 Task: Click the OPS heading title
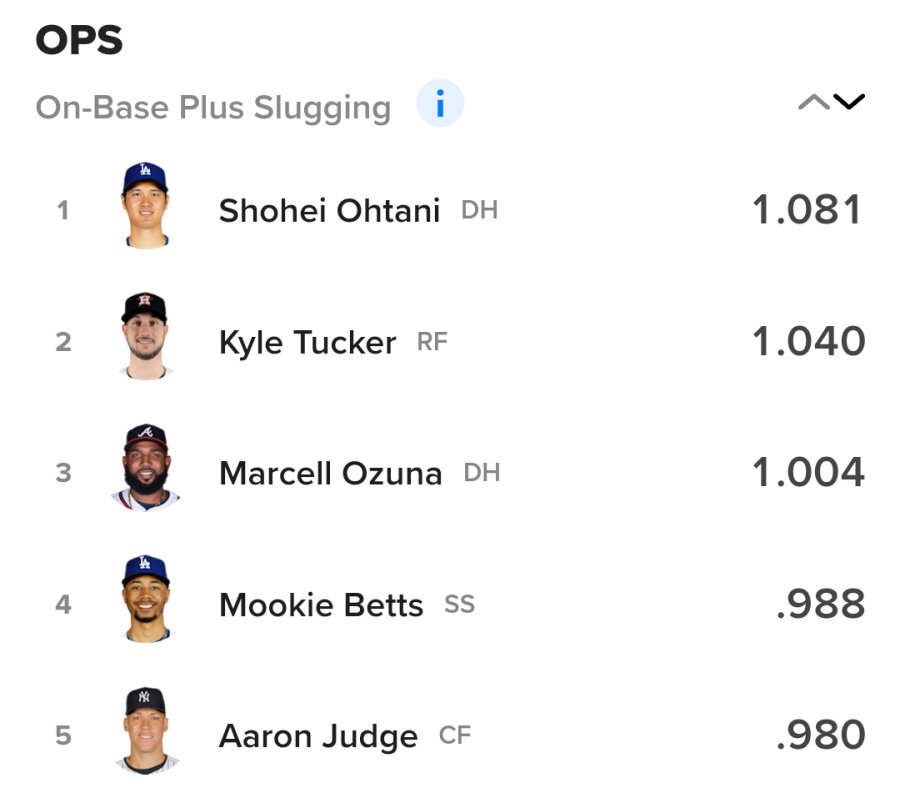(x=79, y=40)
